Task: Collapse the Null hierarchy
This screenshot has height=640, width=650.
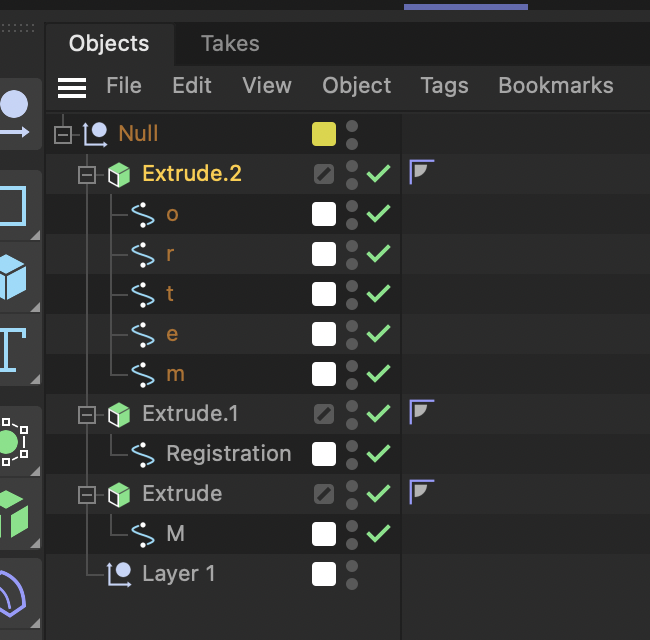Action: point(64,134)
